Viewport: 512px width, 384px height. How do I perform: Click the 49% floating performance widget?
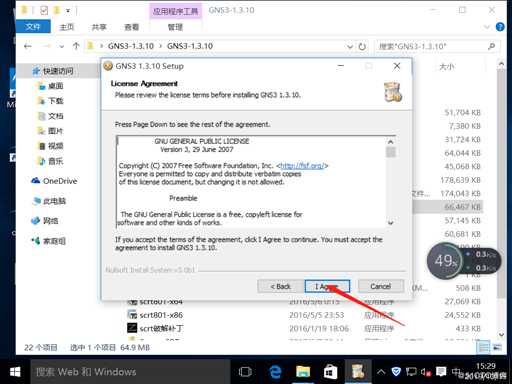445,261
